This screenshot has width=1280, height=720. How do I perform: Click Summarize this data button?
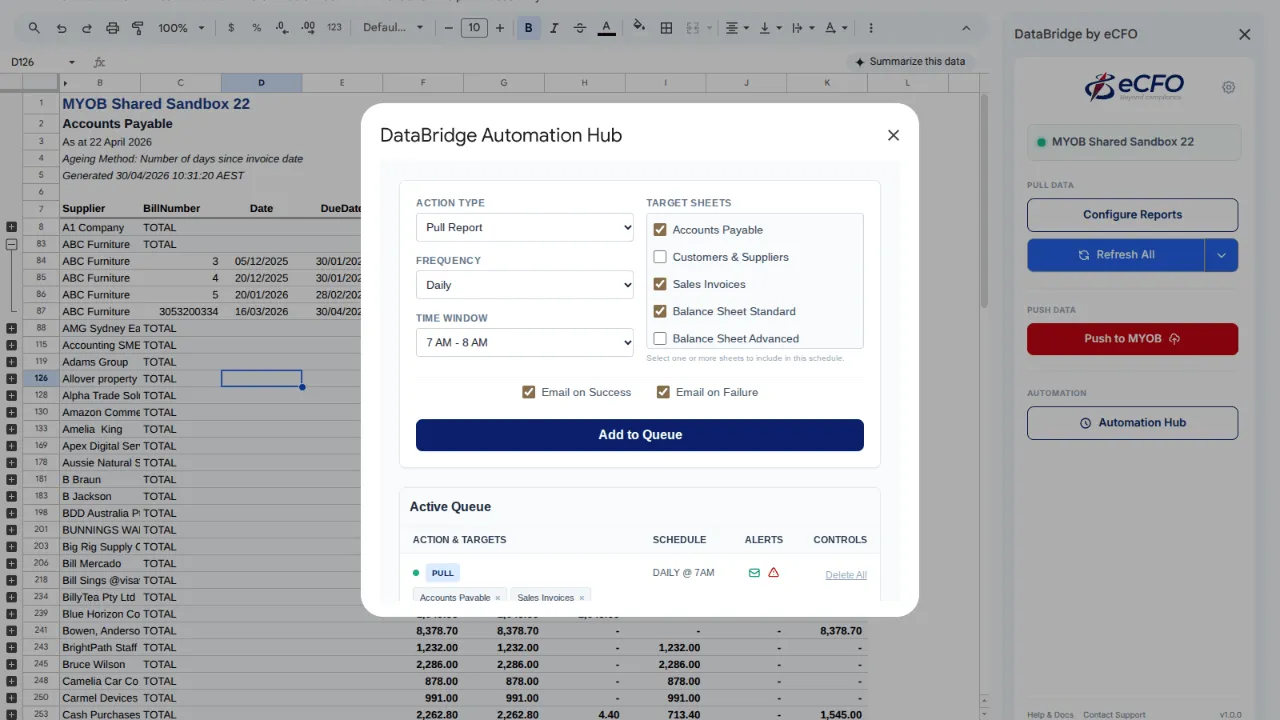pyautogui.click(x=910, y=62)
